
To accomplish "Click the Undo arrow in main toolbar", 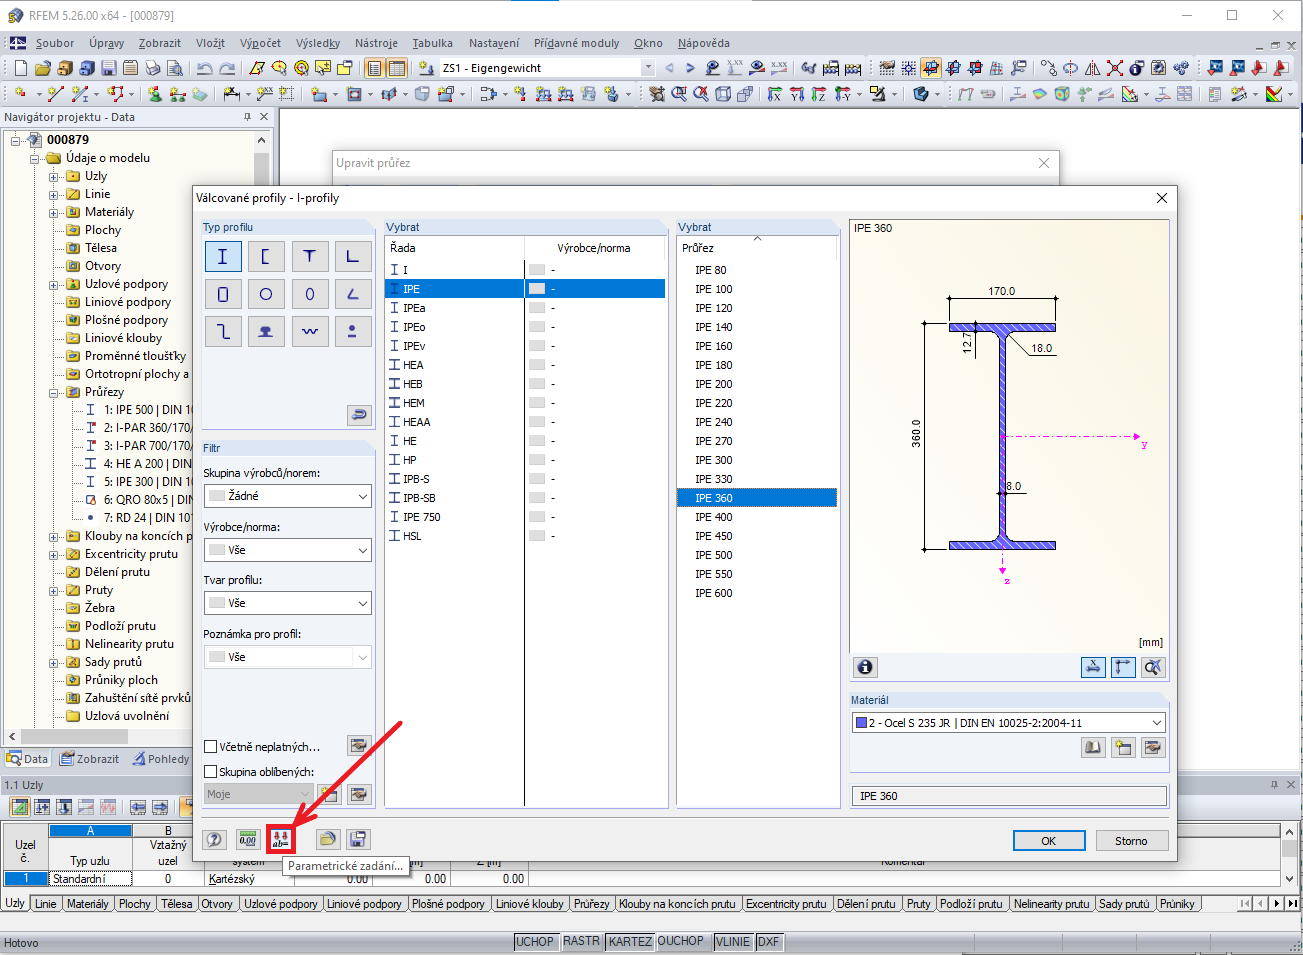I will coord(205,68).
